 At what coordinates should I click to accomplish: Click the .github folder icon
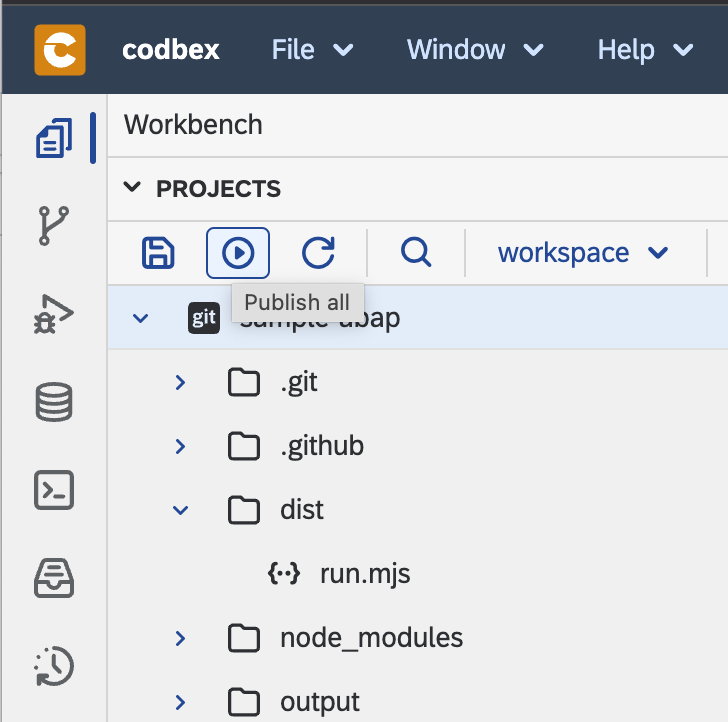(244, 446)
